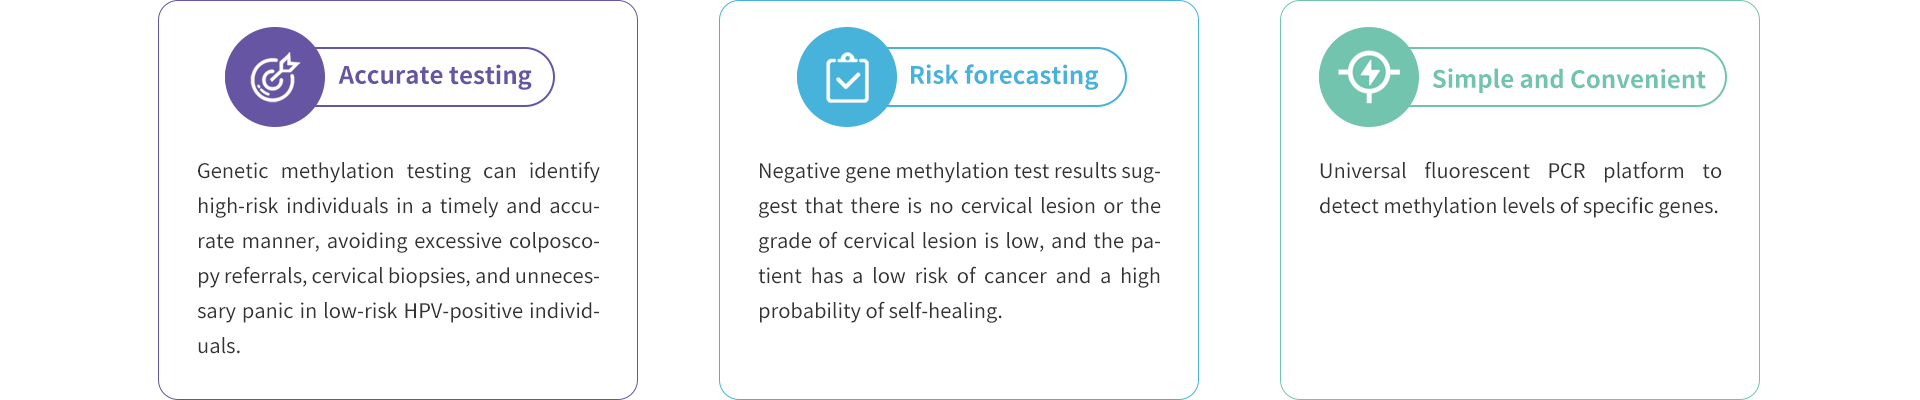The width and height of the screenshot is (1920, 400).
Task: Click 'Negative' at the paragraph start
Action: point(799,171)
